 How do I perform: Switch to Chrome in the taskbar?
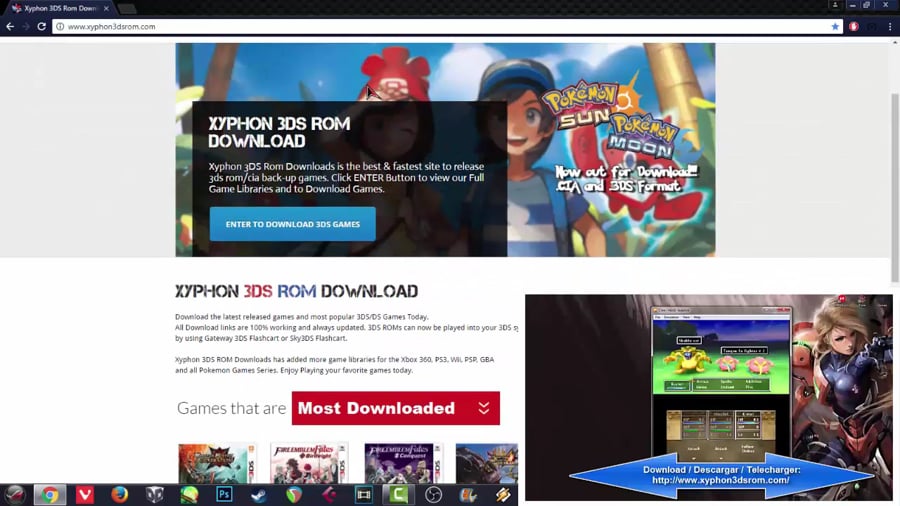click(50, 495)
